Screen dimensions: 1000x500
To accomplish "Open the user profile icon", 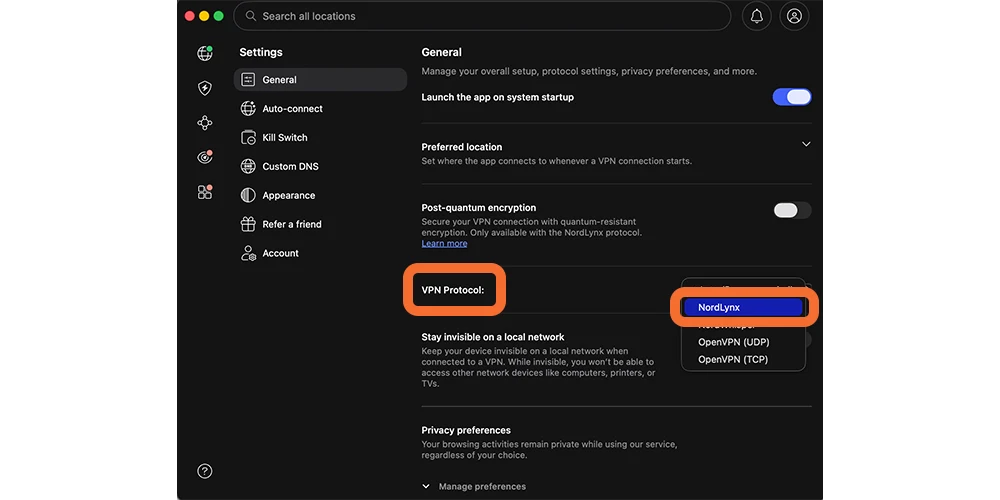I will pos(794,16).
